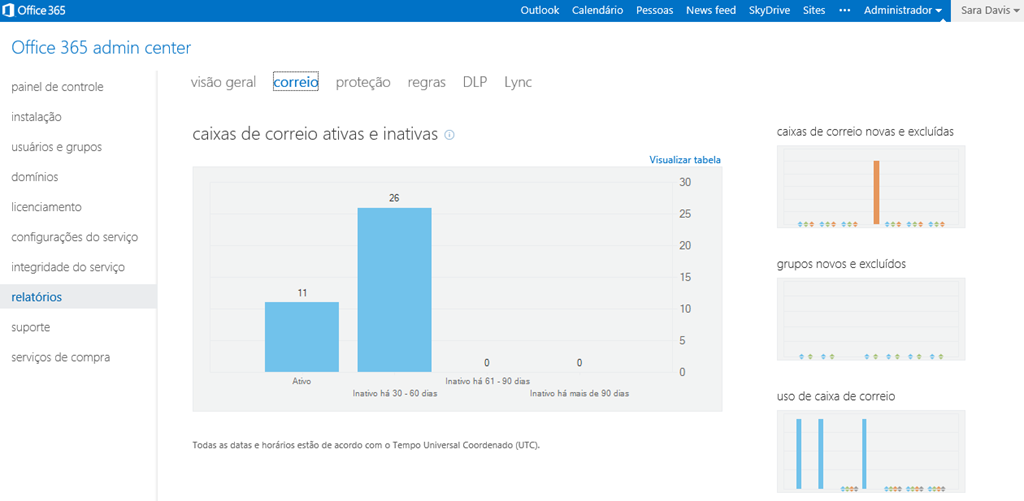Viewport: 1024px width, 501px height.
Task: Expand the Administrador dropdown menu
Action: point(902,10)
